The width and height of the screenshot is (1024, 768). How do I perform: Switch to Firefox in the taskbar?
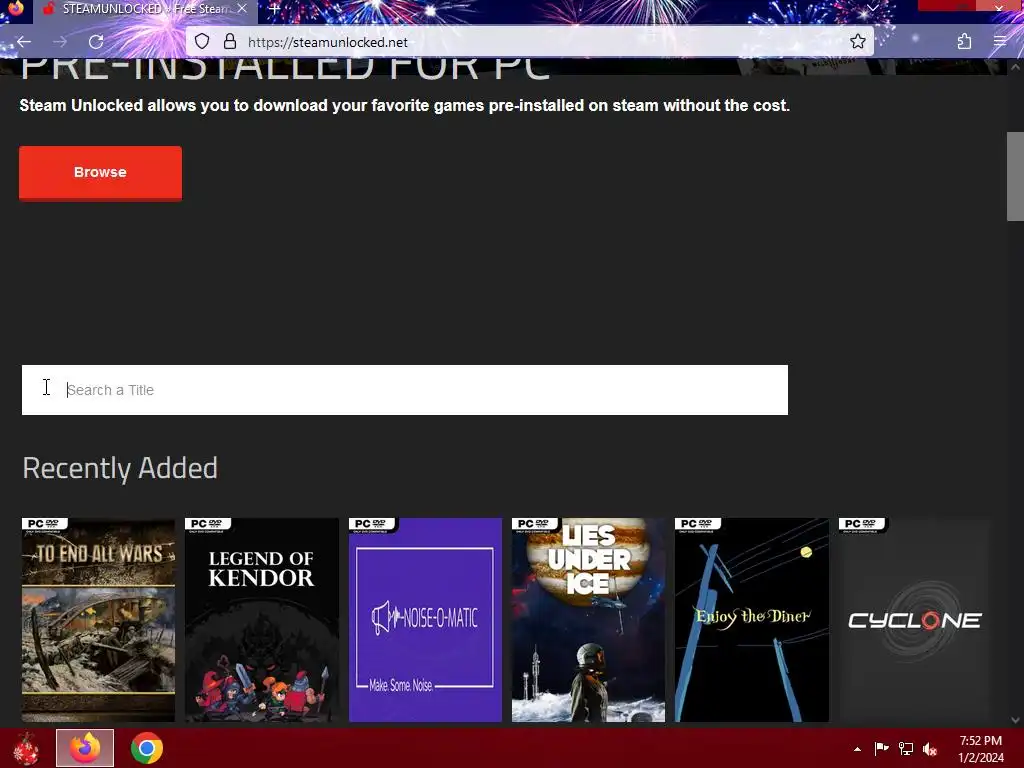[x=85, y=748]
